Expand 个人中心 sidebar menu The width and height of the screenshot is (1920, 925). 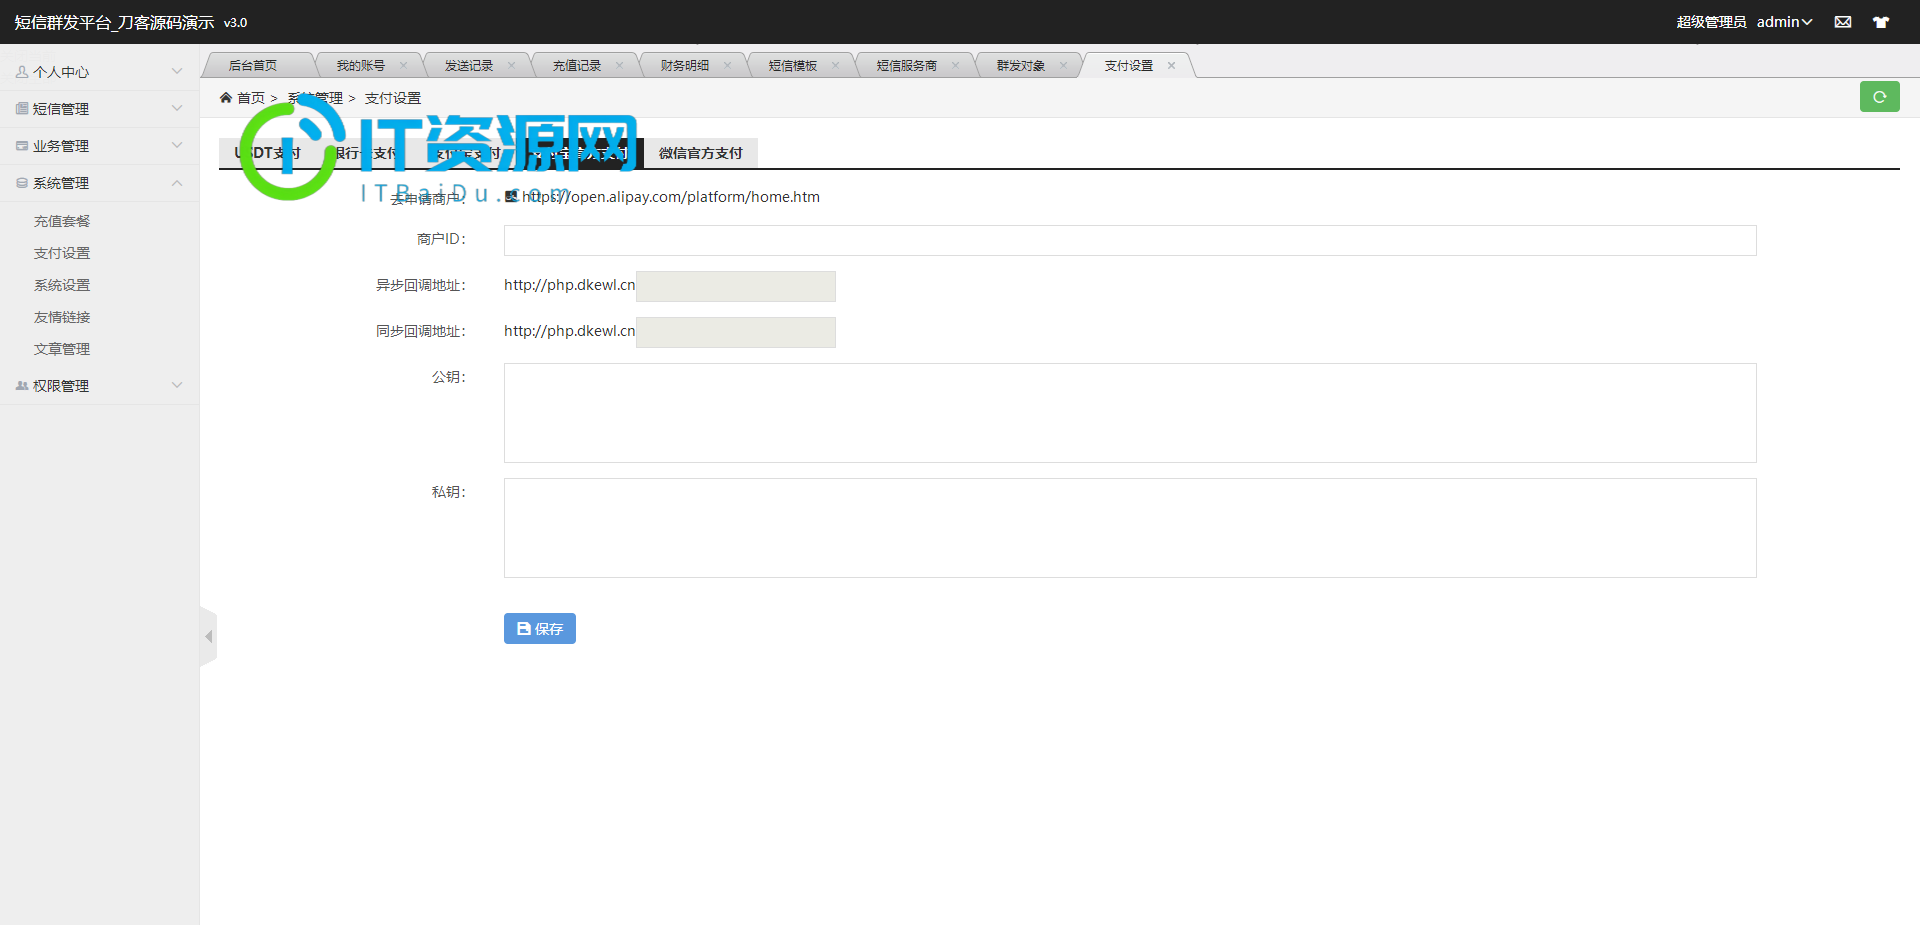tap(100, 72)
